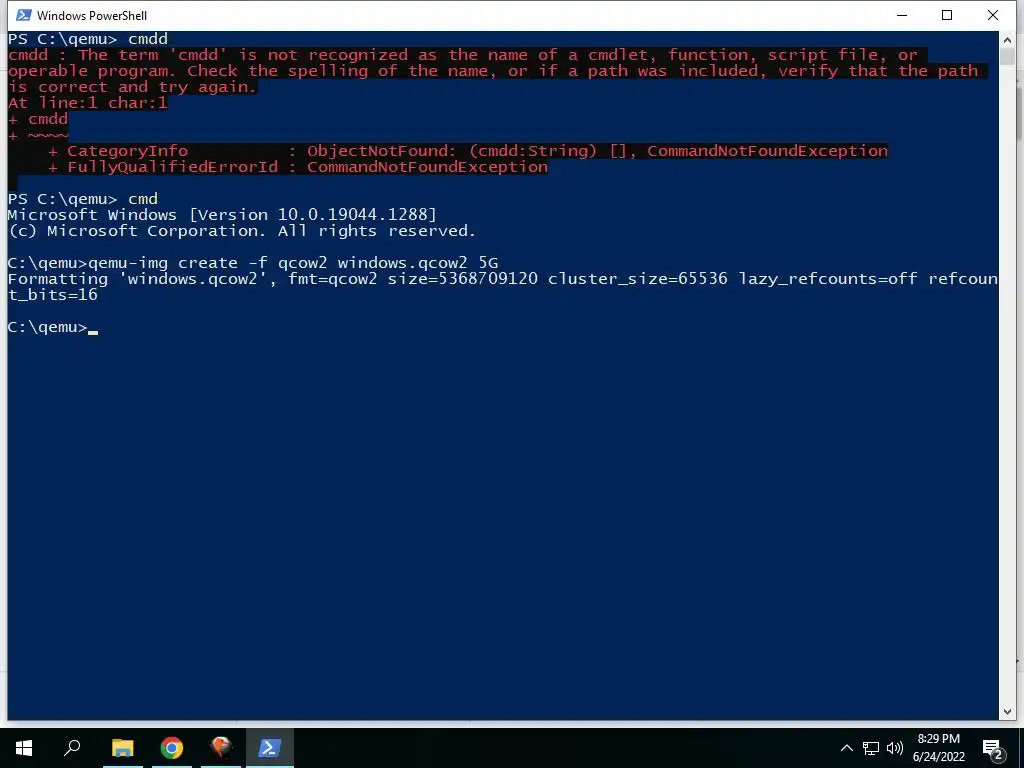The image size is (1024, 768).
Task: Minimize the Windows PowerShell window
Action: pyautogui.click(x=903, y=15)
